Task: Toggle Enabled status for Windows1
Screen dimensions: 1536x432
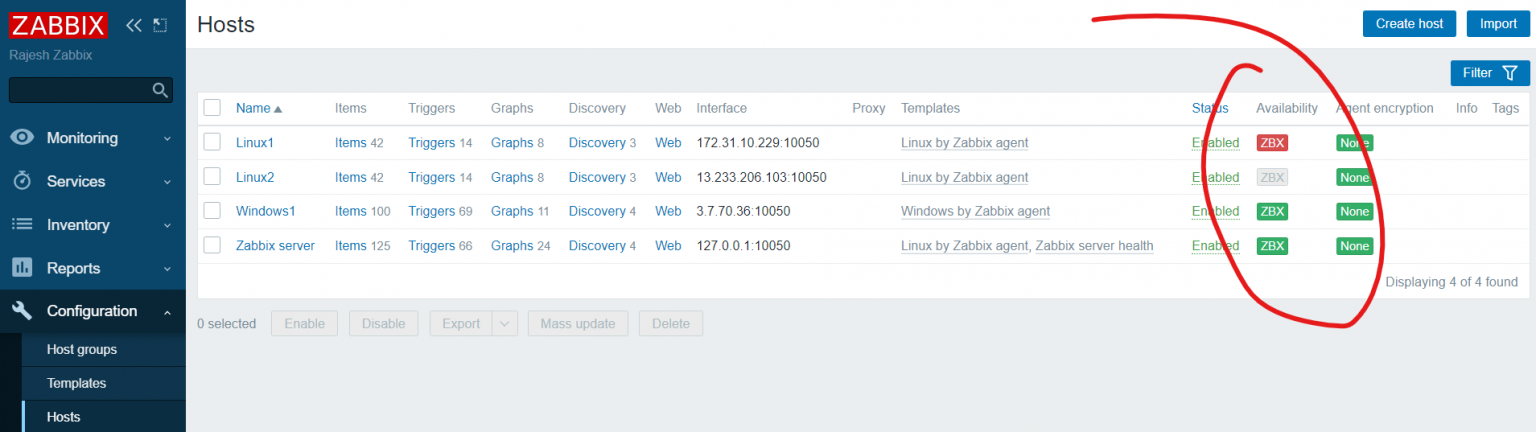Action: 1215,211
